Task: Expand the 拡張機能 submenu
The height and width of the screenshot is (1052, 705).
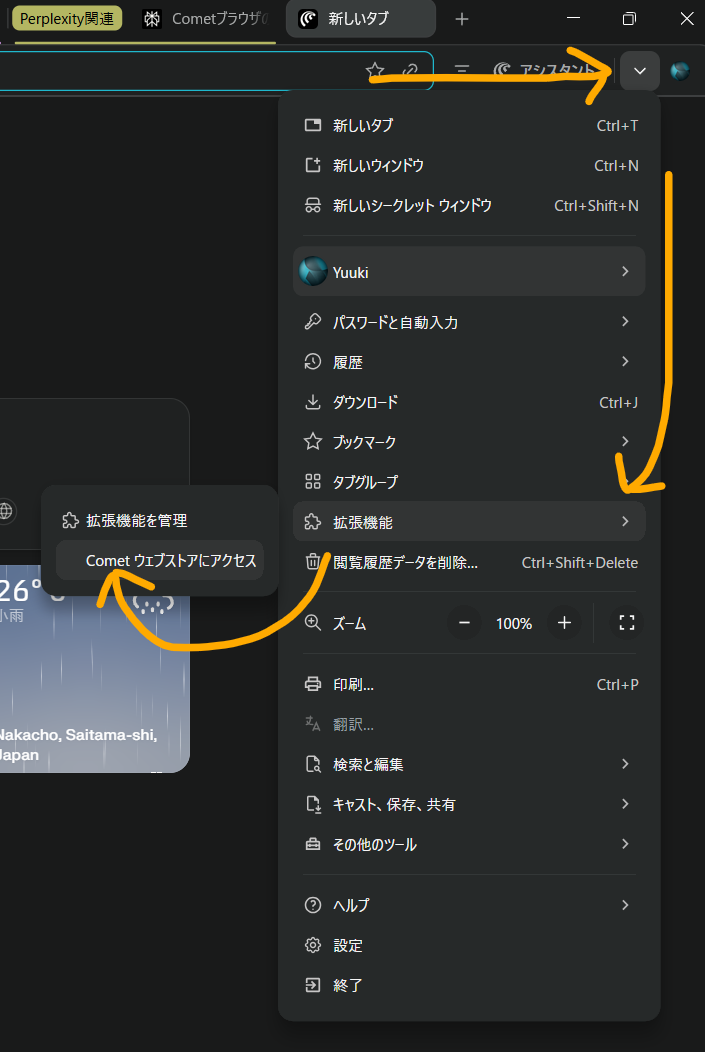Action: click(x=469, y=521)
